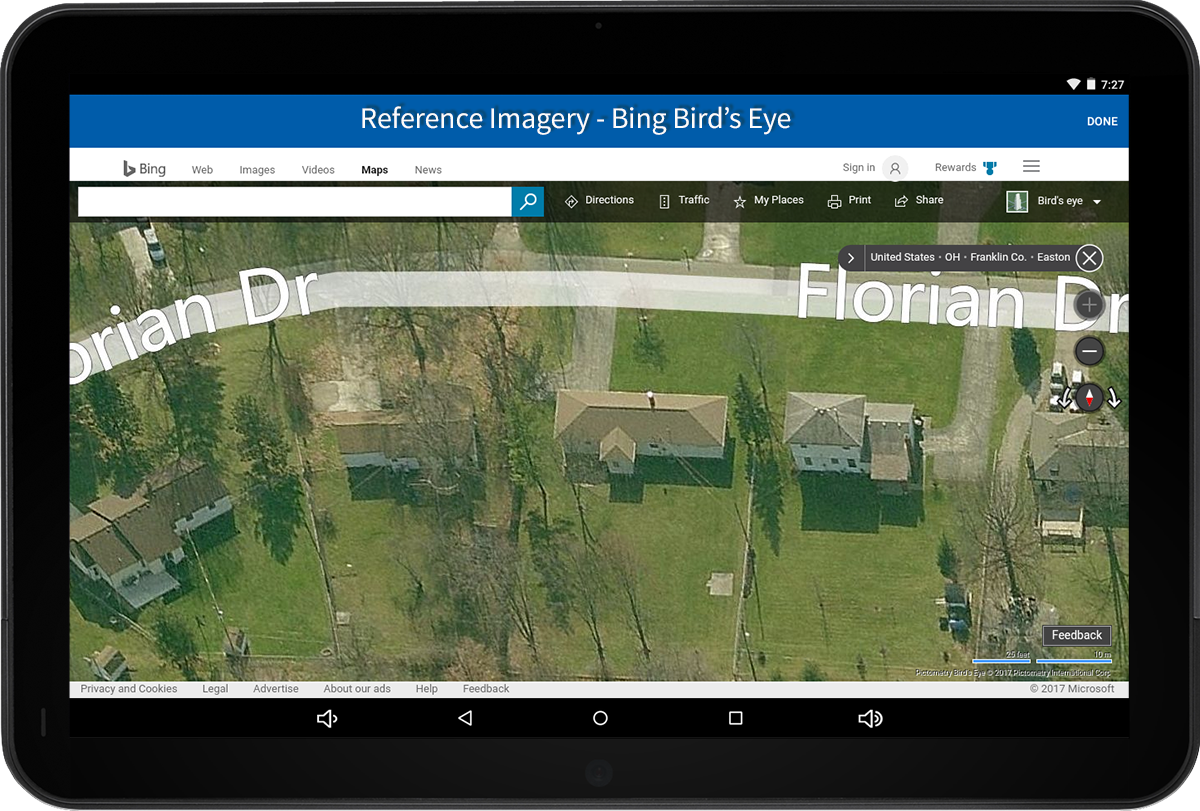This screenshot has width=1200, height=811.
Task: Click the Bird's eye style thumbnail
Action: [1017, 201]
